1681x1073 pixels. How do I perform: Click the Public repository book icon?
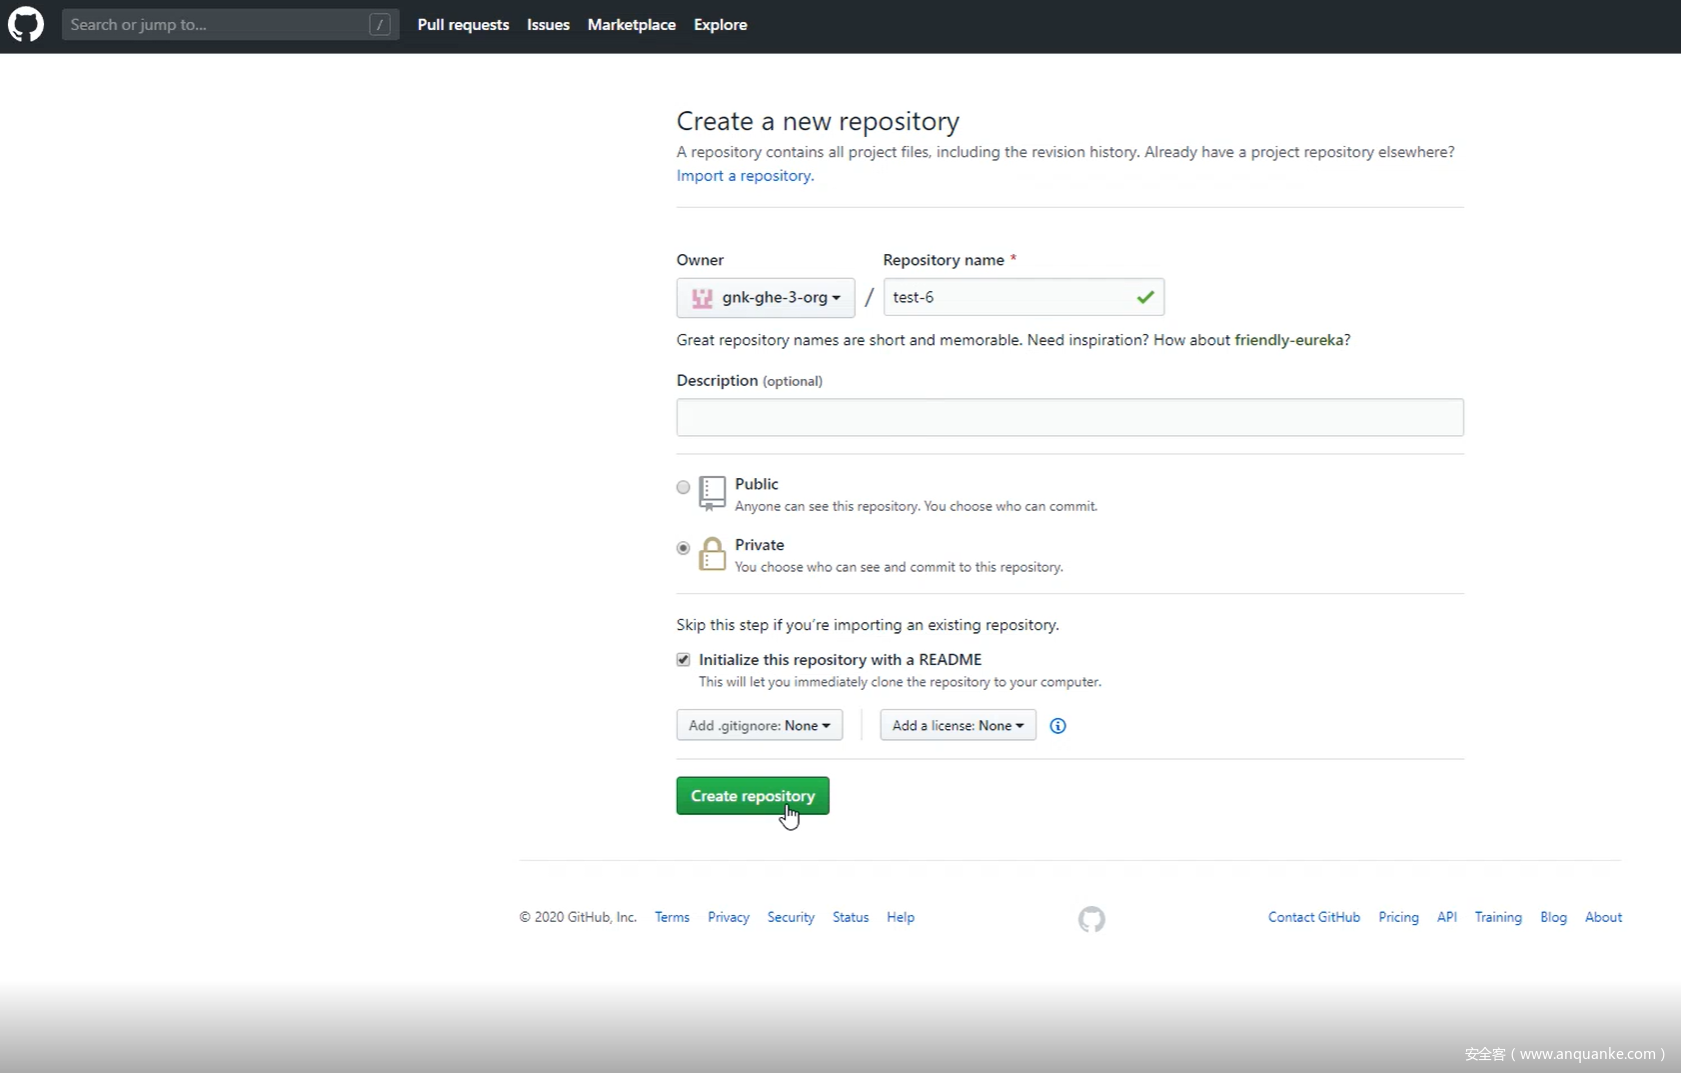712,493
